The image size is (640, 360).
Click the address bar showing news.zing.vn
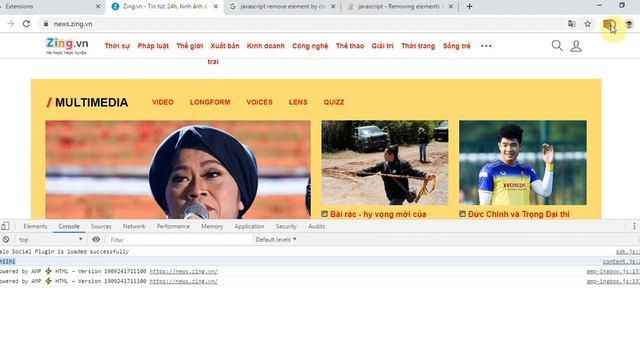coord(302,24)
